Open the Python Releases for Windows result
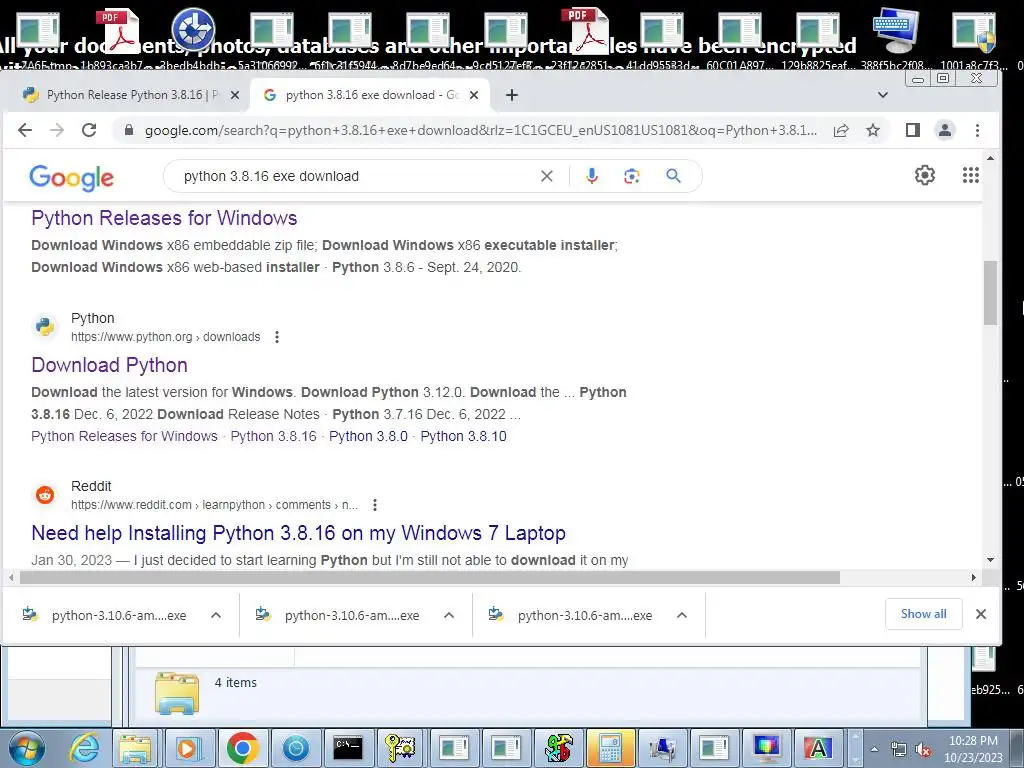 tap(164, 218)
